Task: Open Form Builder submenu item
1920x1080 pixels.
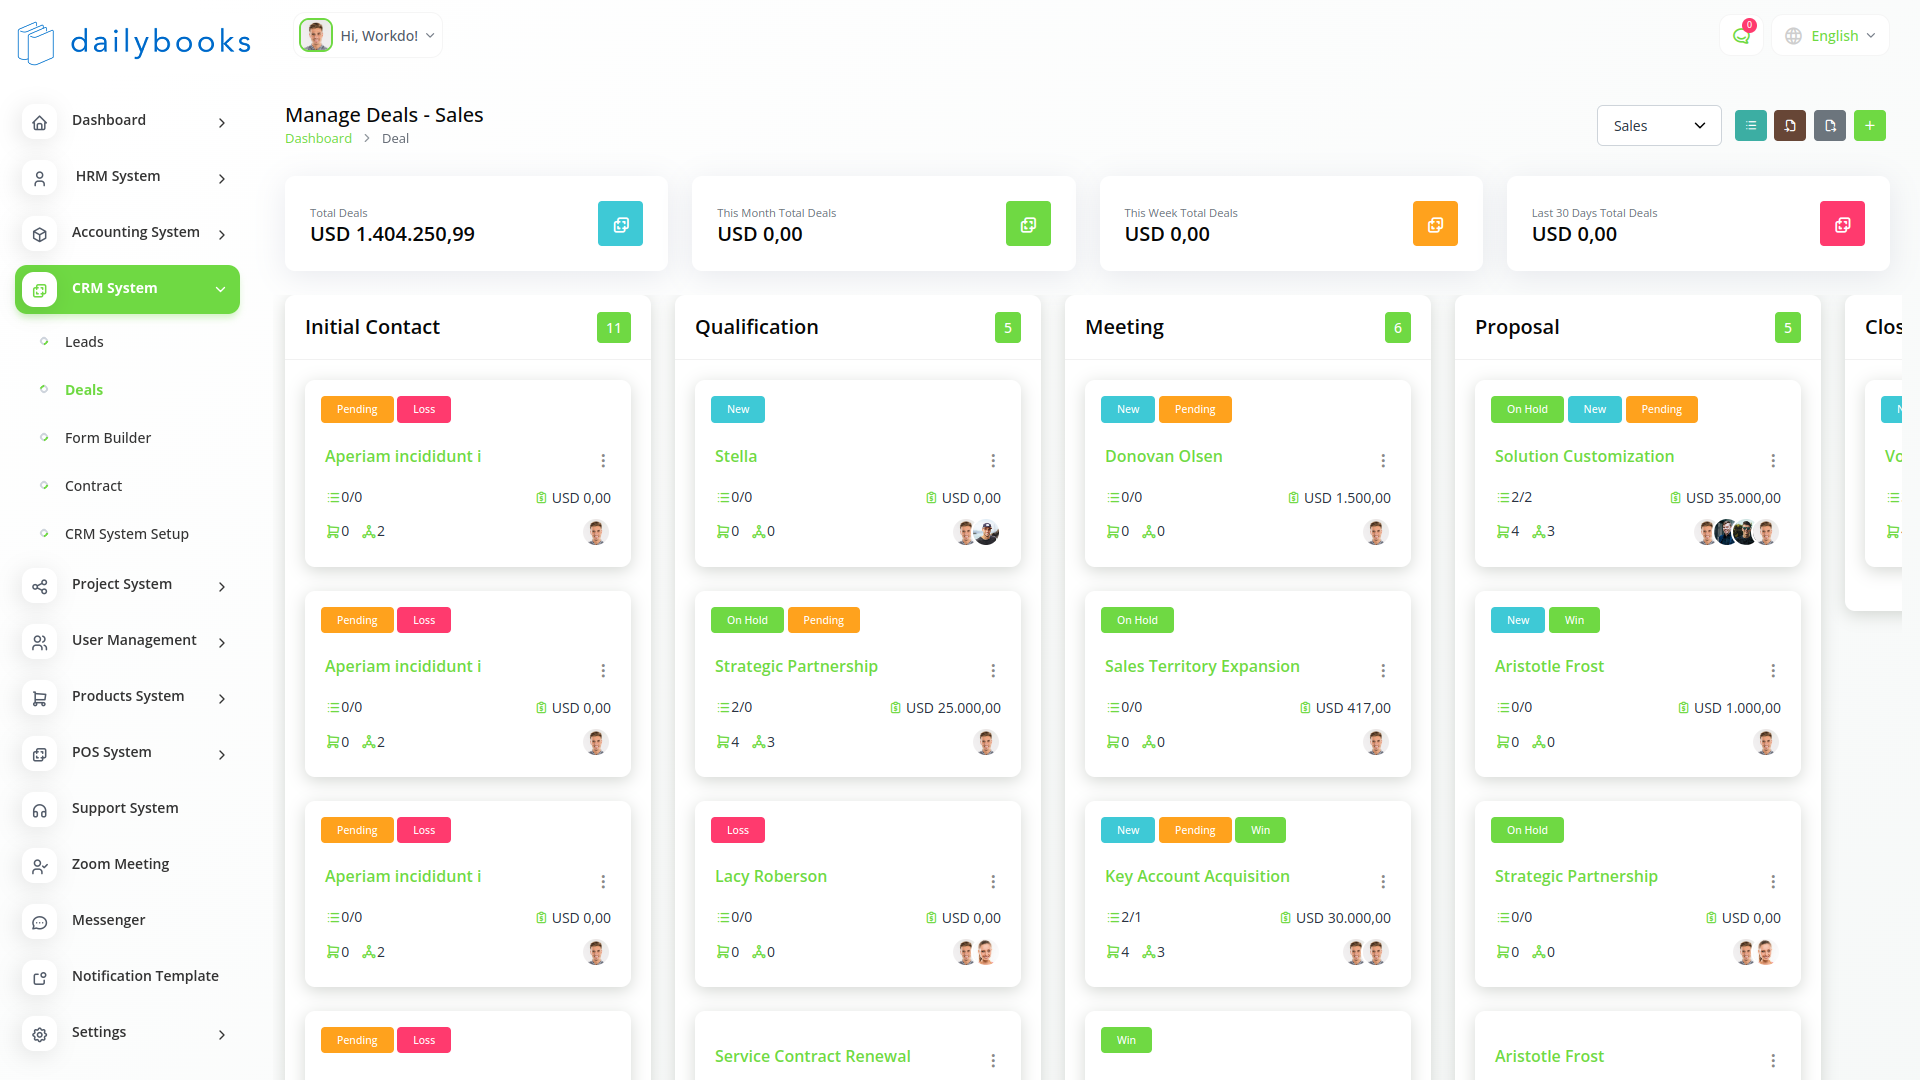Action: click(108, 438)
